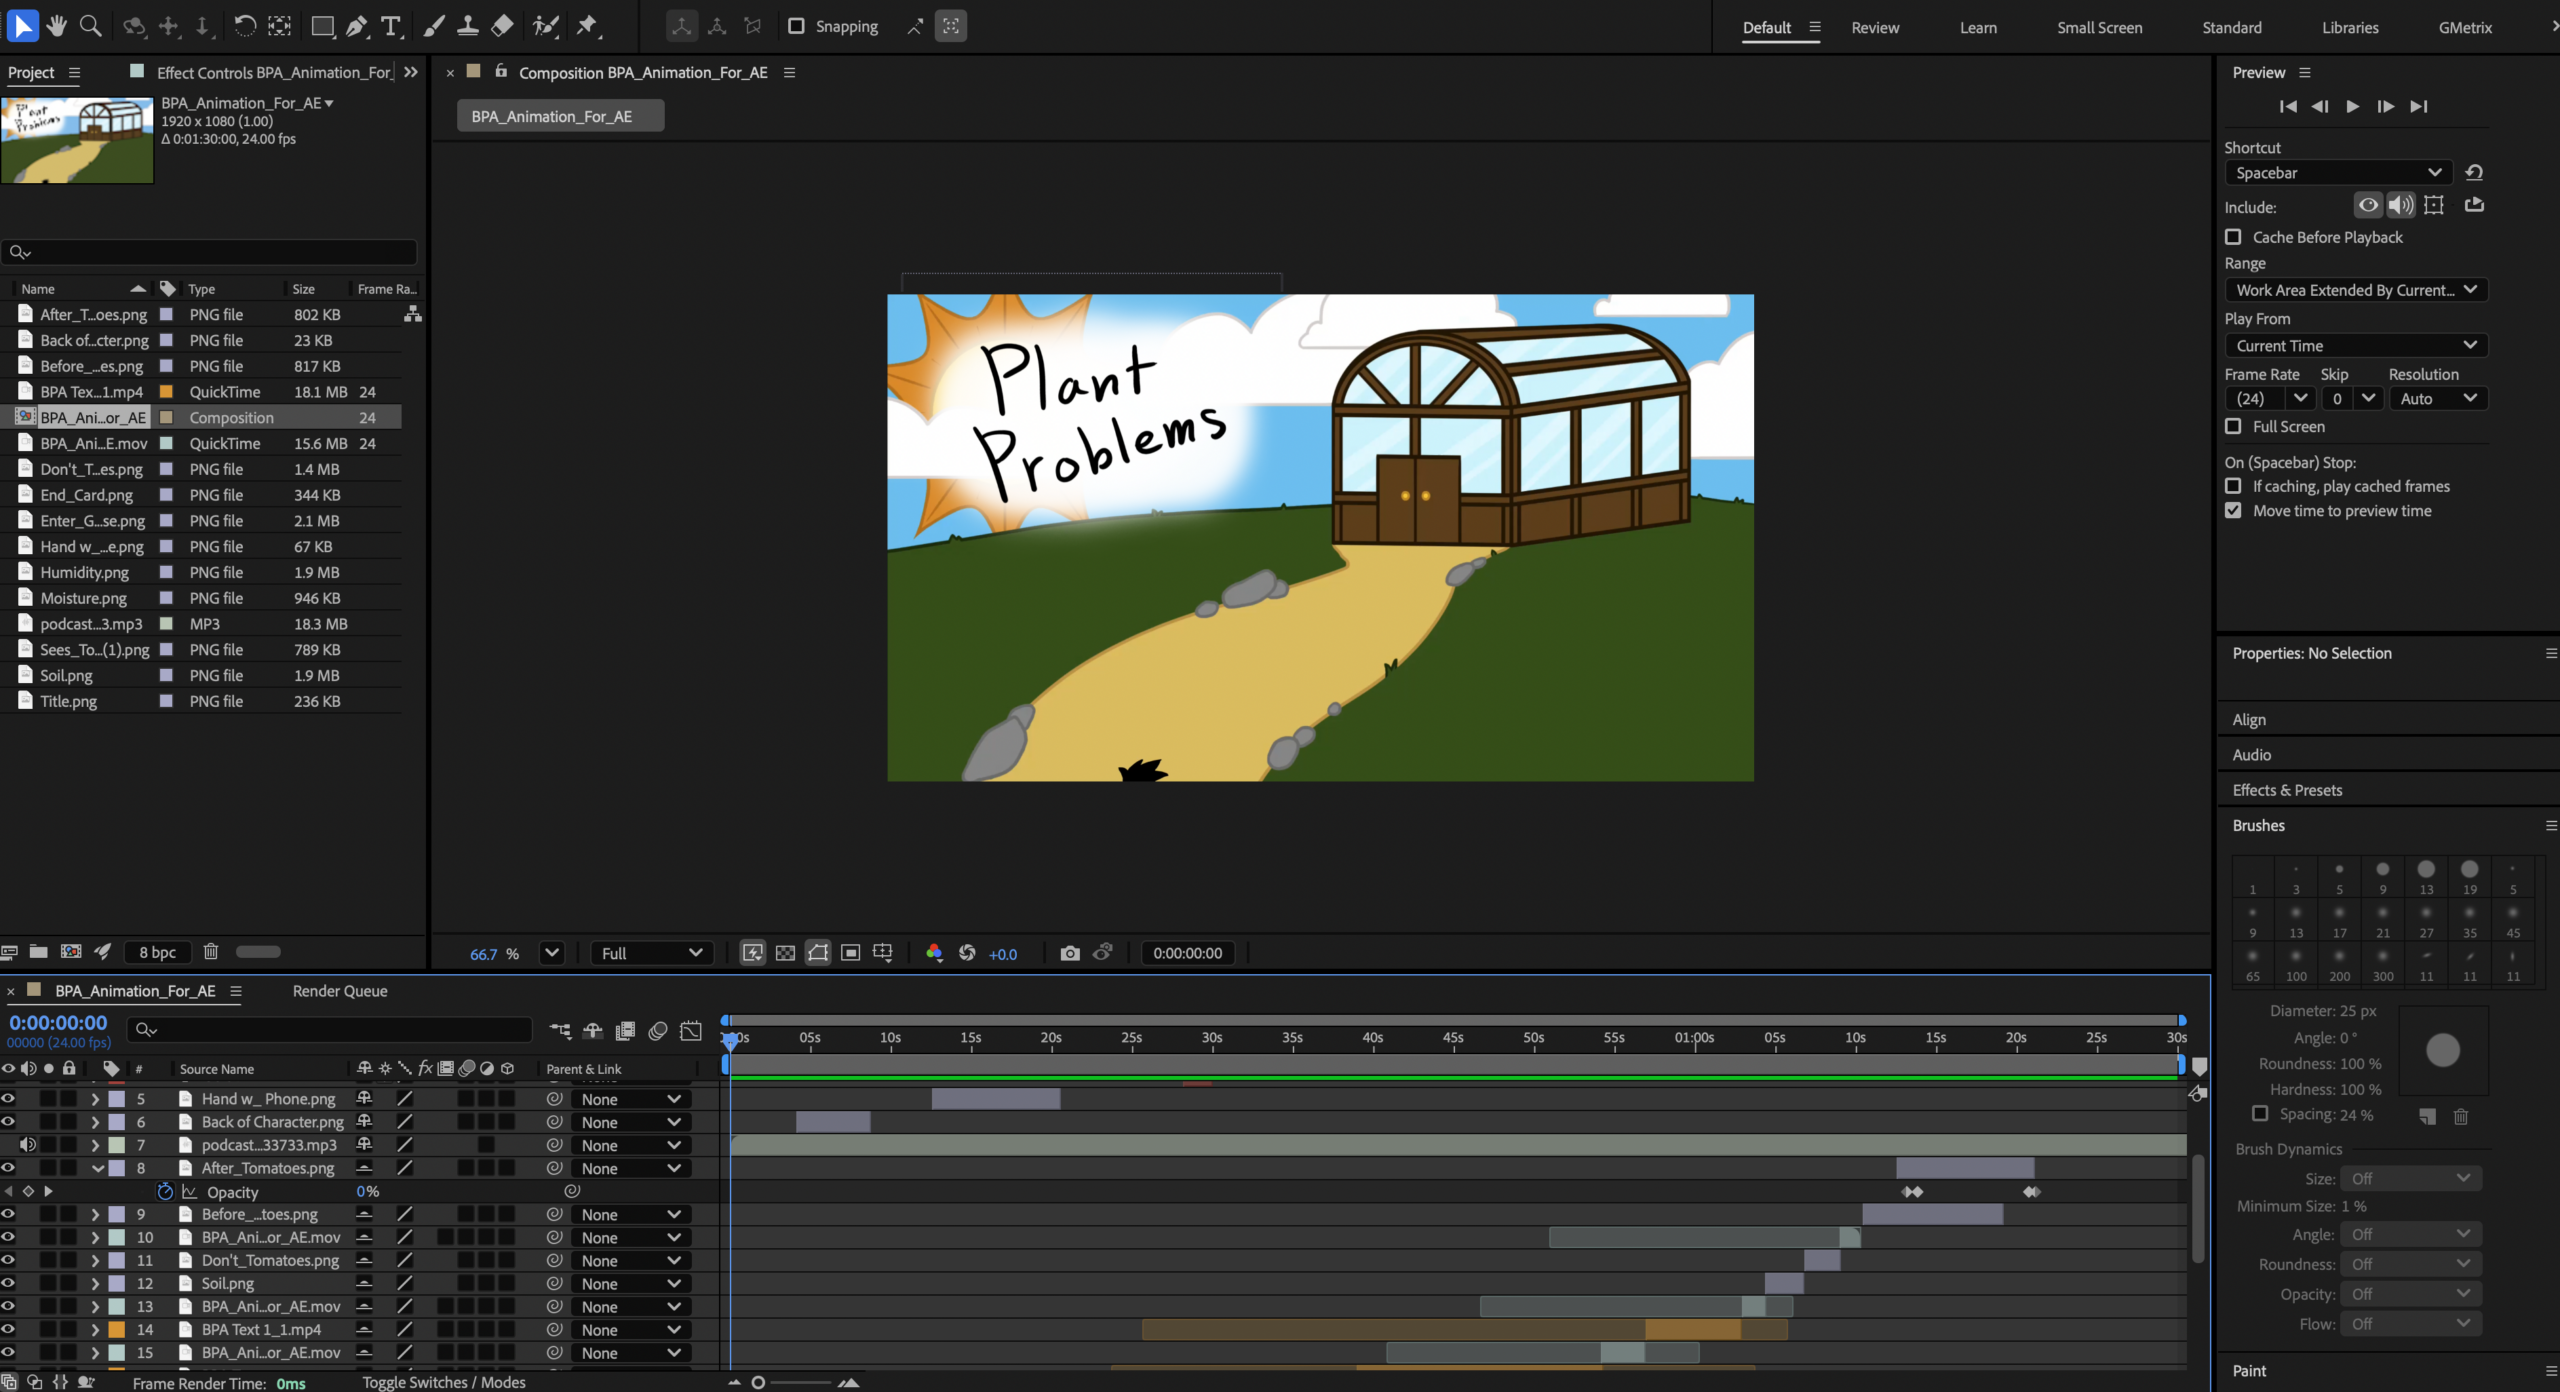Take a snapshot with the camera icon
2560x1392 pixels.
tap(1069, 953)
